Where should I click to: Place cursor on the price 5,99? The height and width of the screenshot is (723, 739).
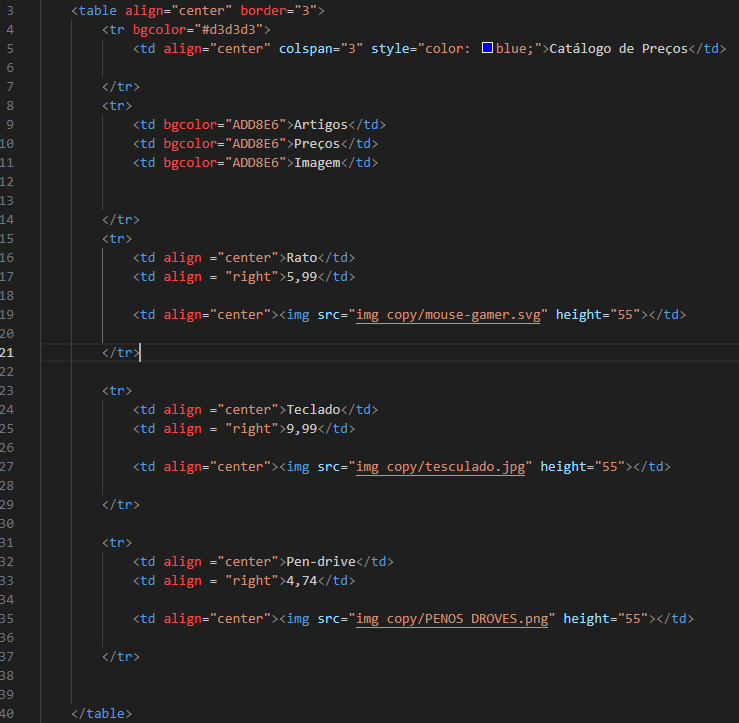[301, 277]
